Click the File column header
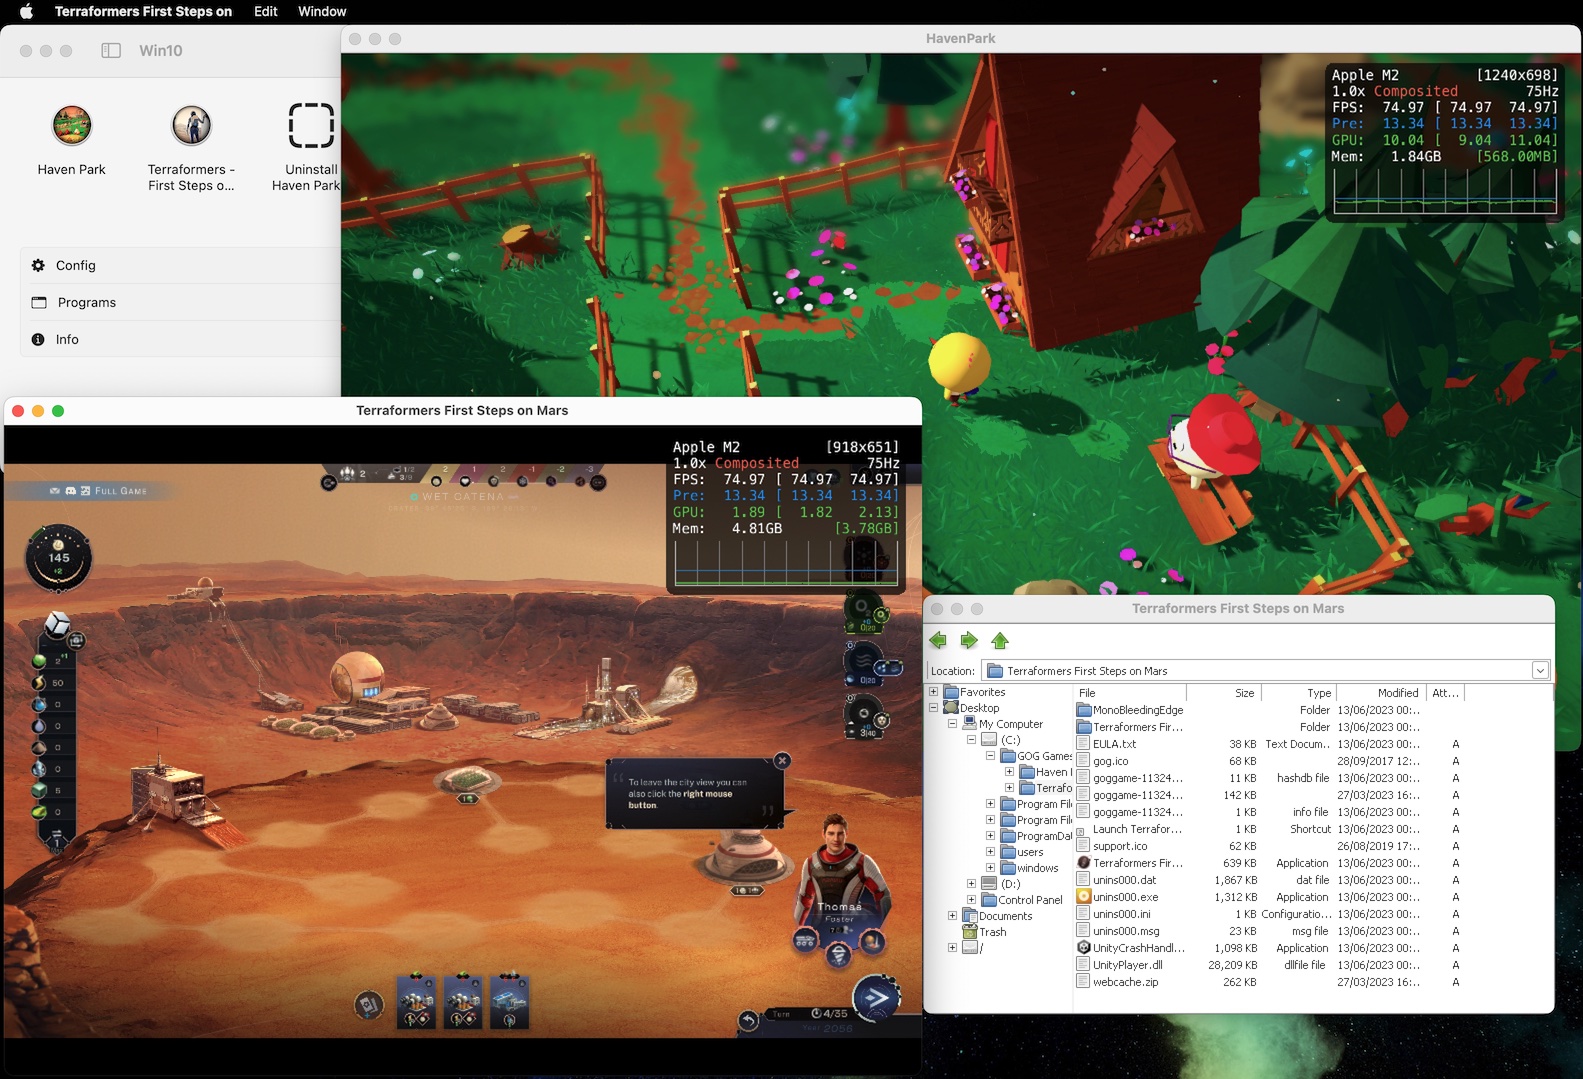This screenshot has height=1079, width=1583. pos(1130,693)
